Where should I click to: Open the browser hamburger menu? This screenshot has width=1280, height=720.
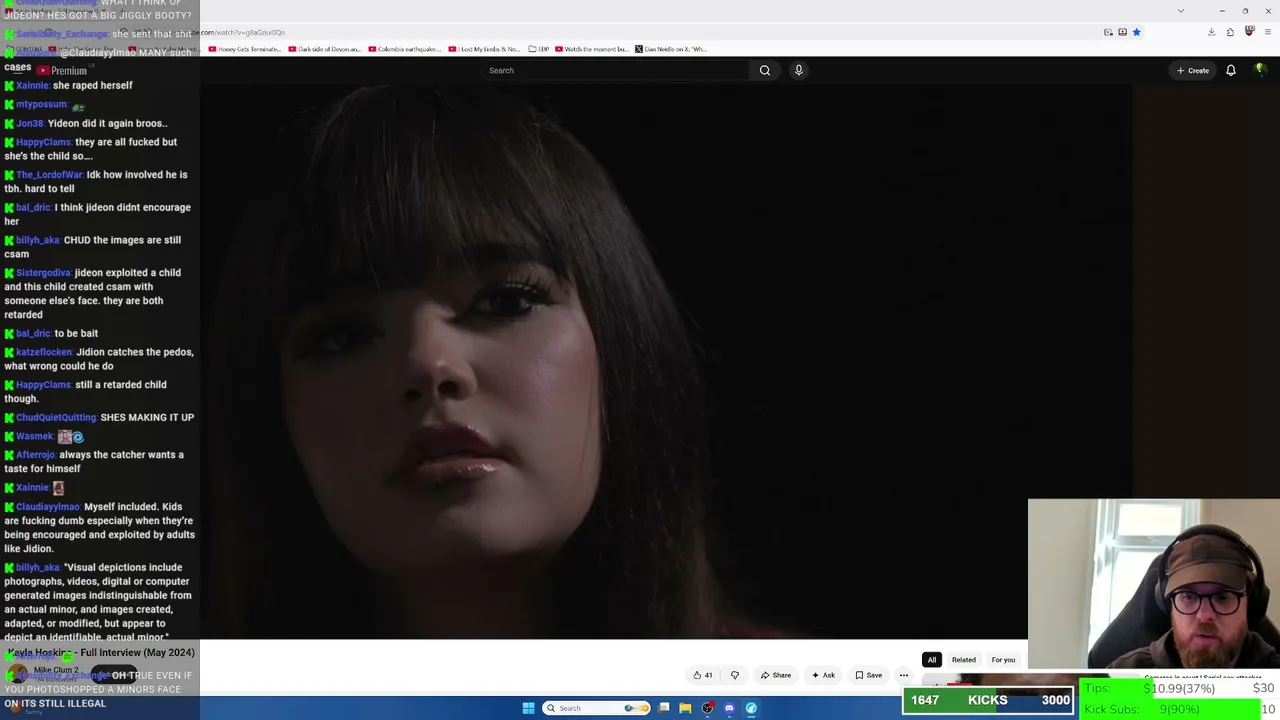point(1268,32)
